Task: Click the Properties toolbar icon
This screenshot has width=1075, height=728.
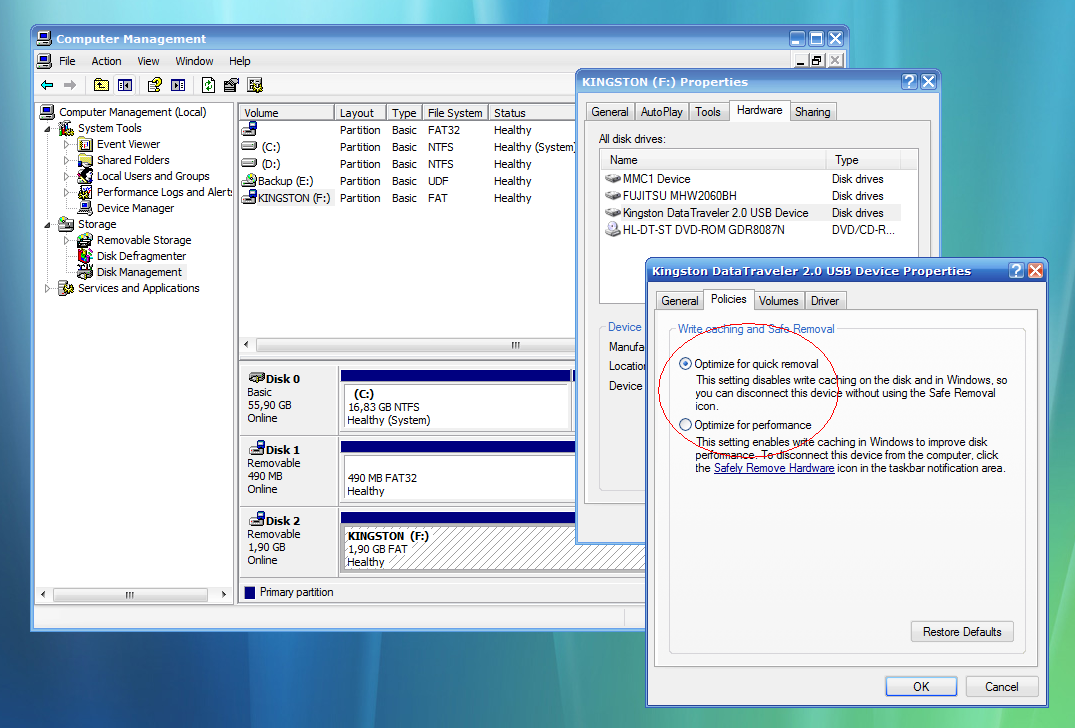Action: 231,85
